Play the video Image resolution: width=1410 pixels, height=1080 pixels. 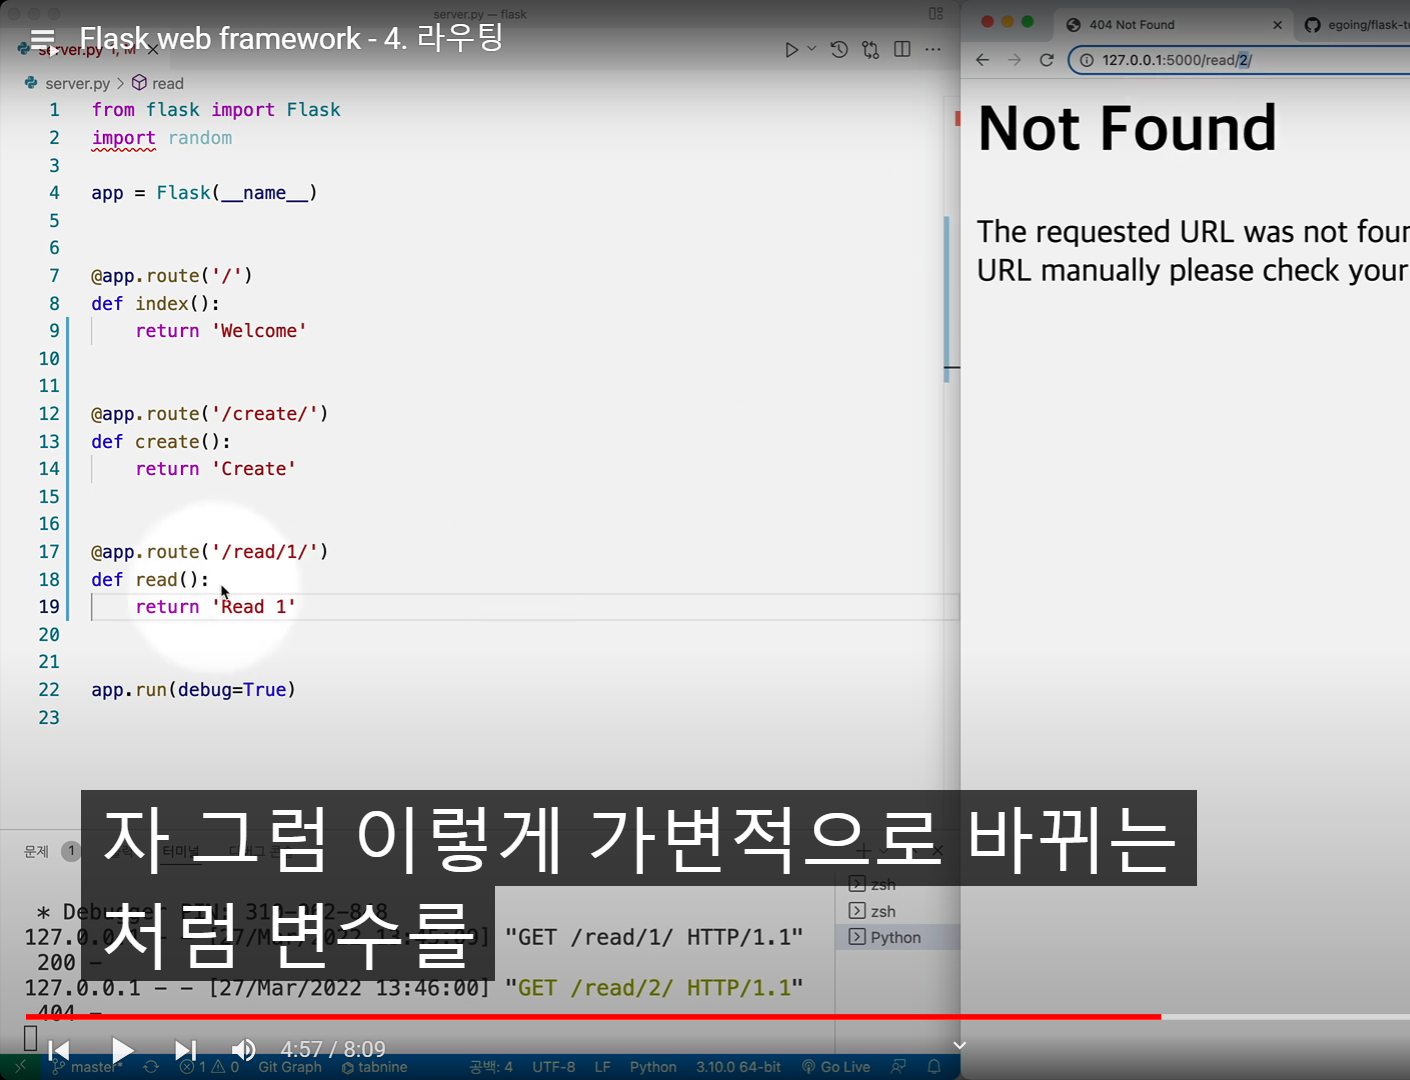122,1050
